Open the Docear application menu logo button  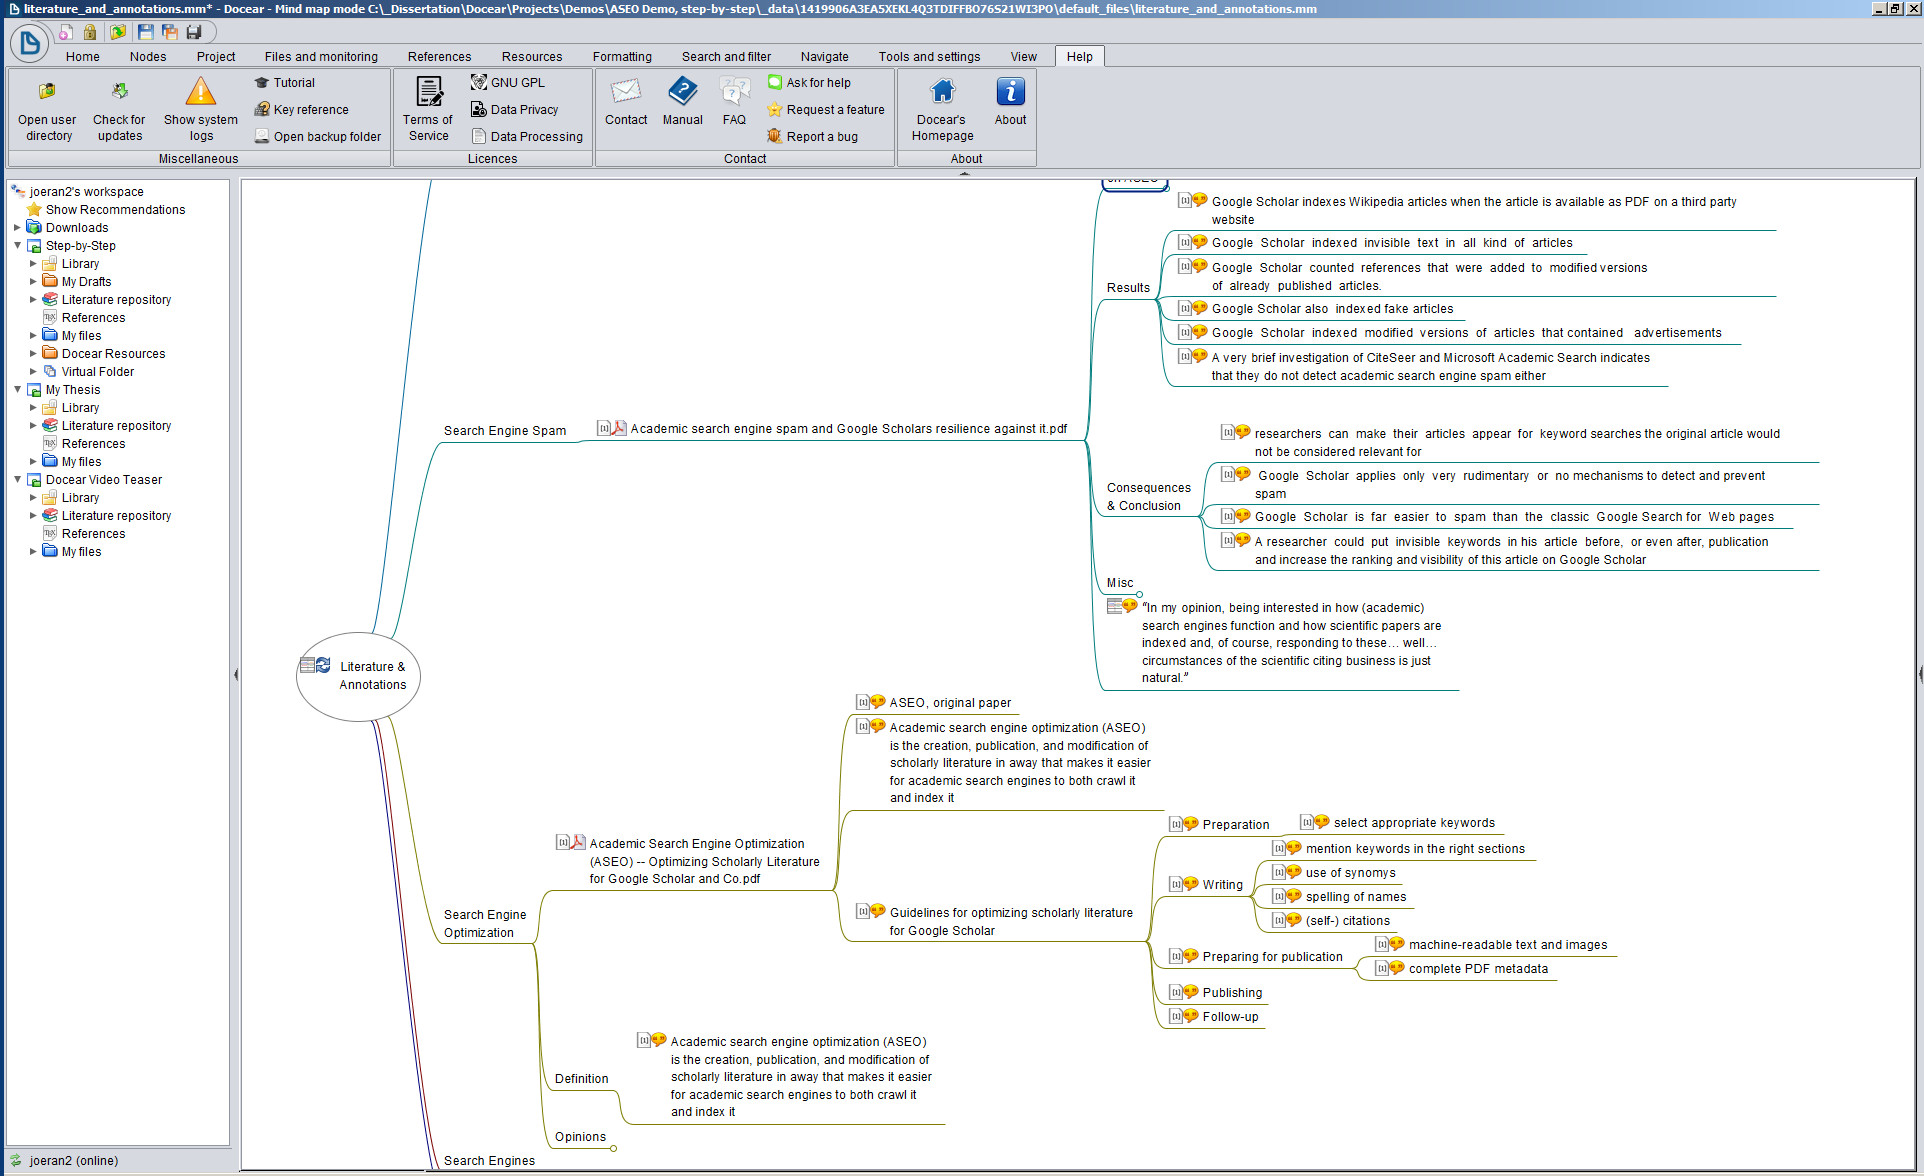pos(29,43)
